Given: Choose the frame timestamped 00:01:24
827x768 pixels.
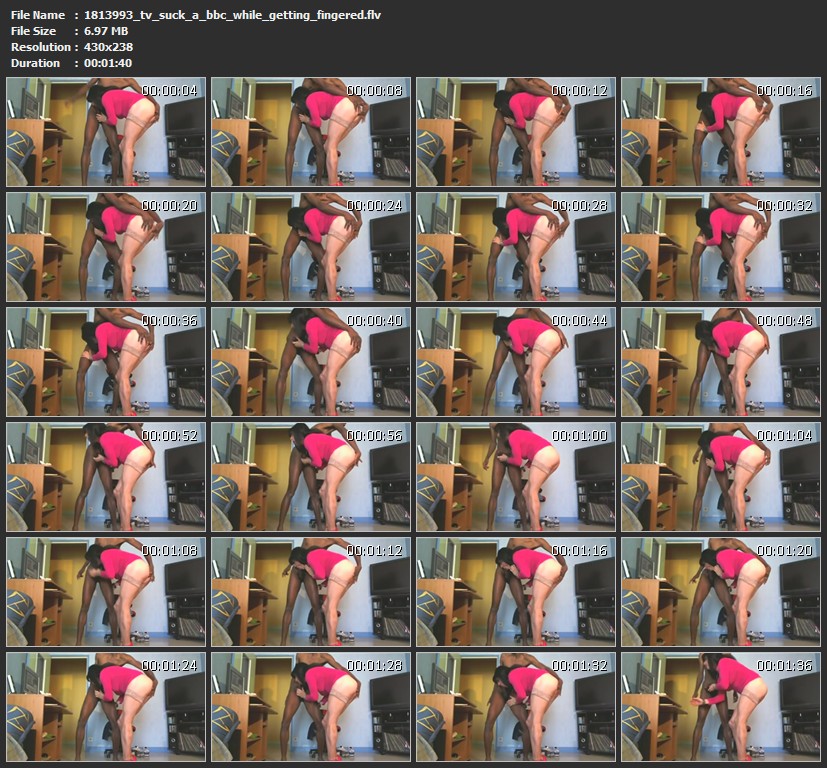Looking at the screenshot, I should pyautogui.click(x=106, y=706).
